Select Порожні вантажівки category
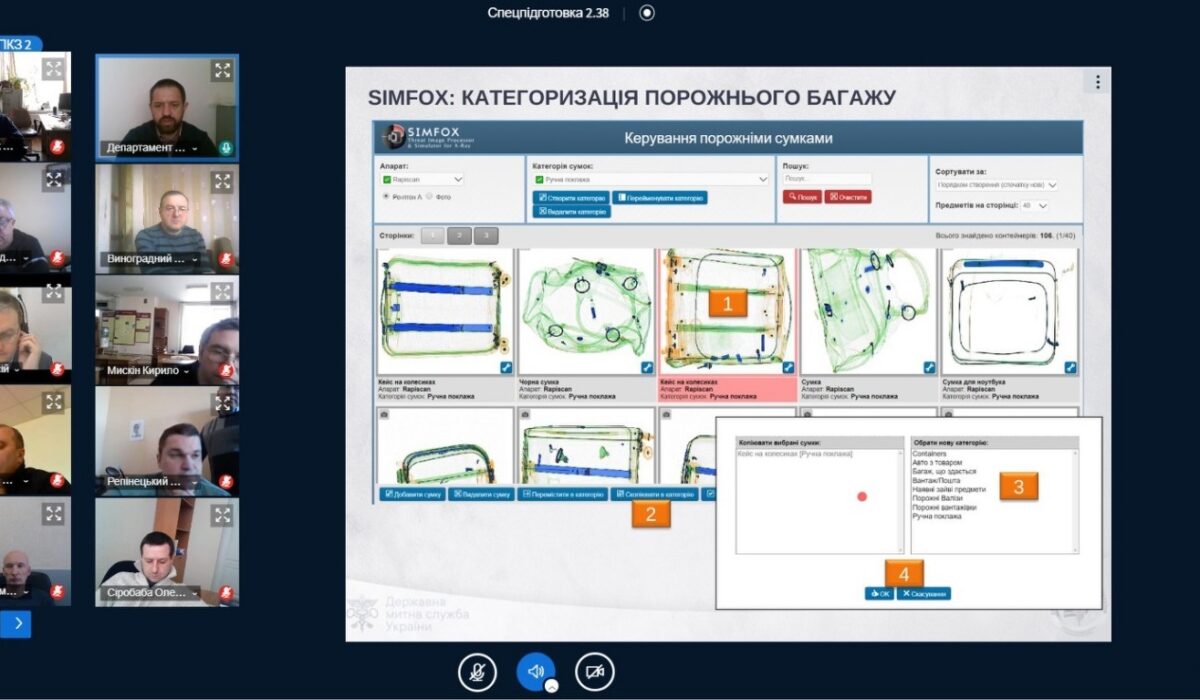The image size is (1200, 700). [x=943, y=507]
